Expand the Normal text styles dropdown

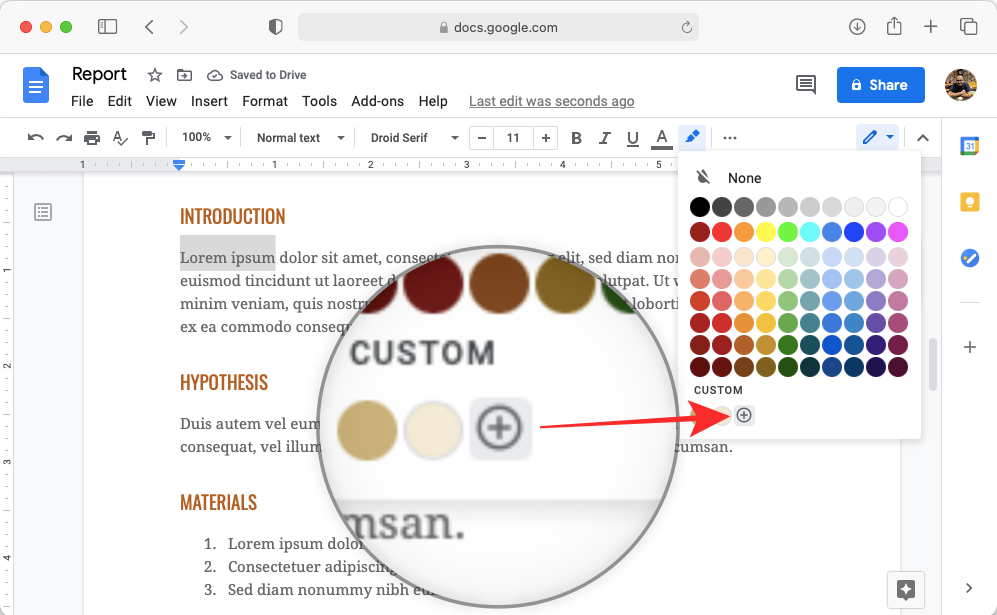pyautogui.click(x=298, y=137)
